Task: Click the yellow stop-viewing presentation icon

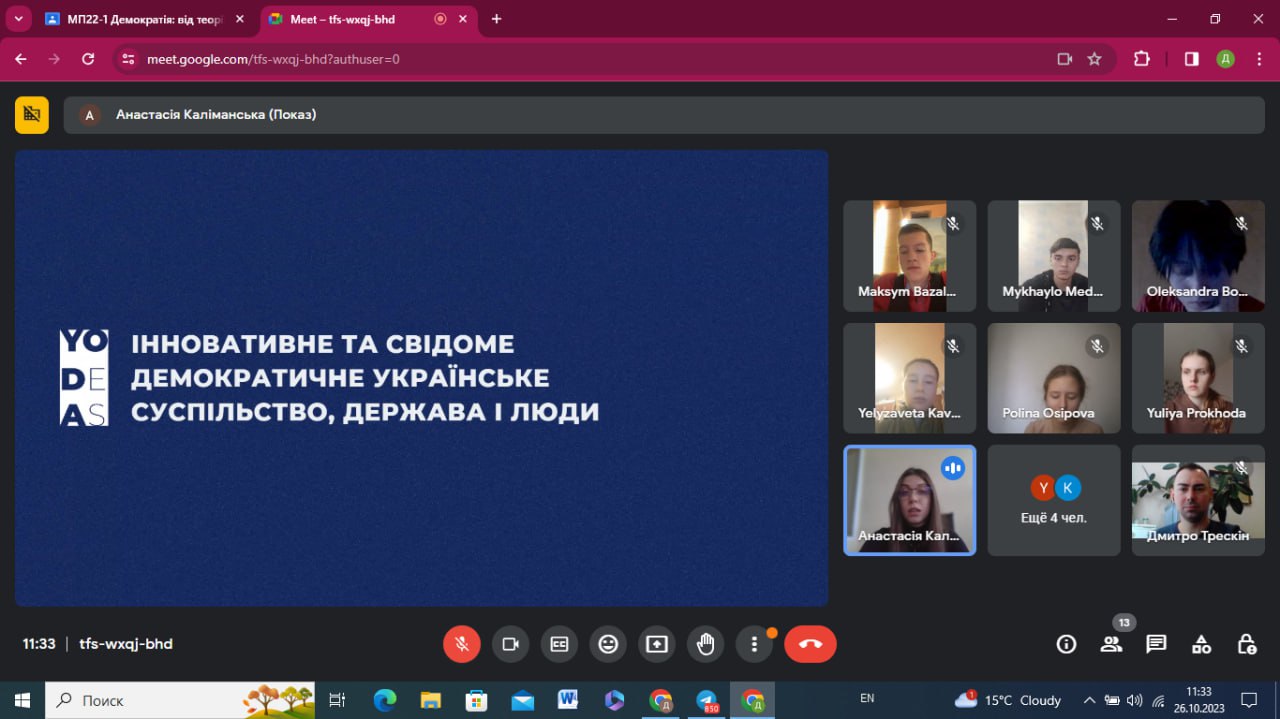Action: (x=32, y=115)
